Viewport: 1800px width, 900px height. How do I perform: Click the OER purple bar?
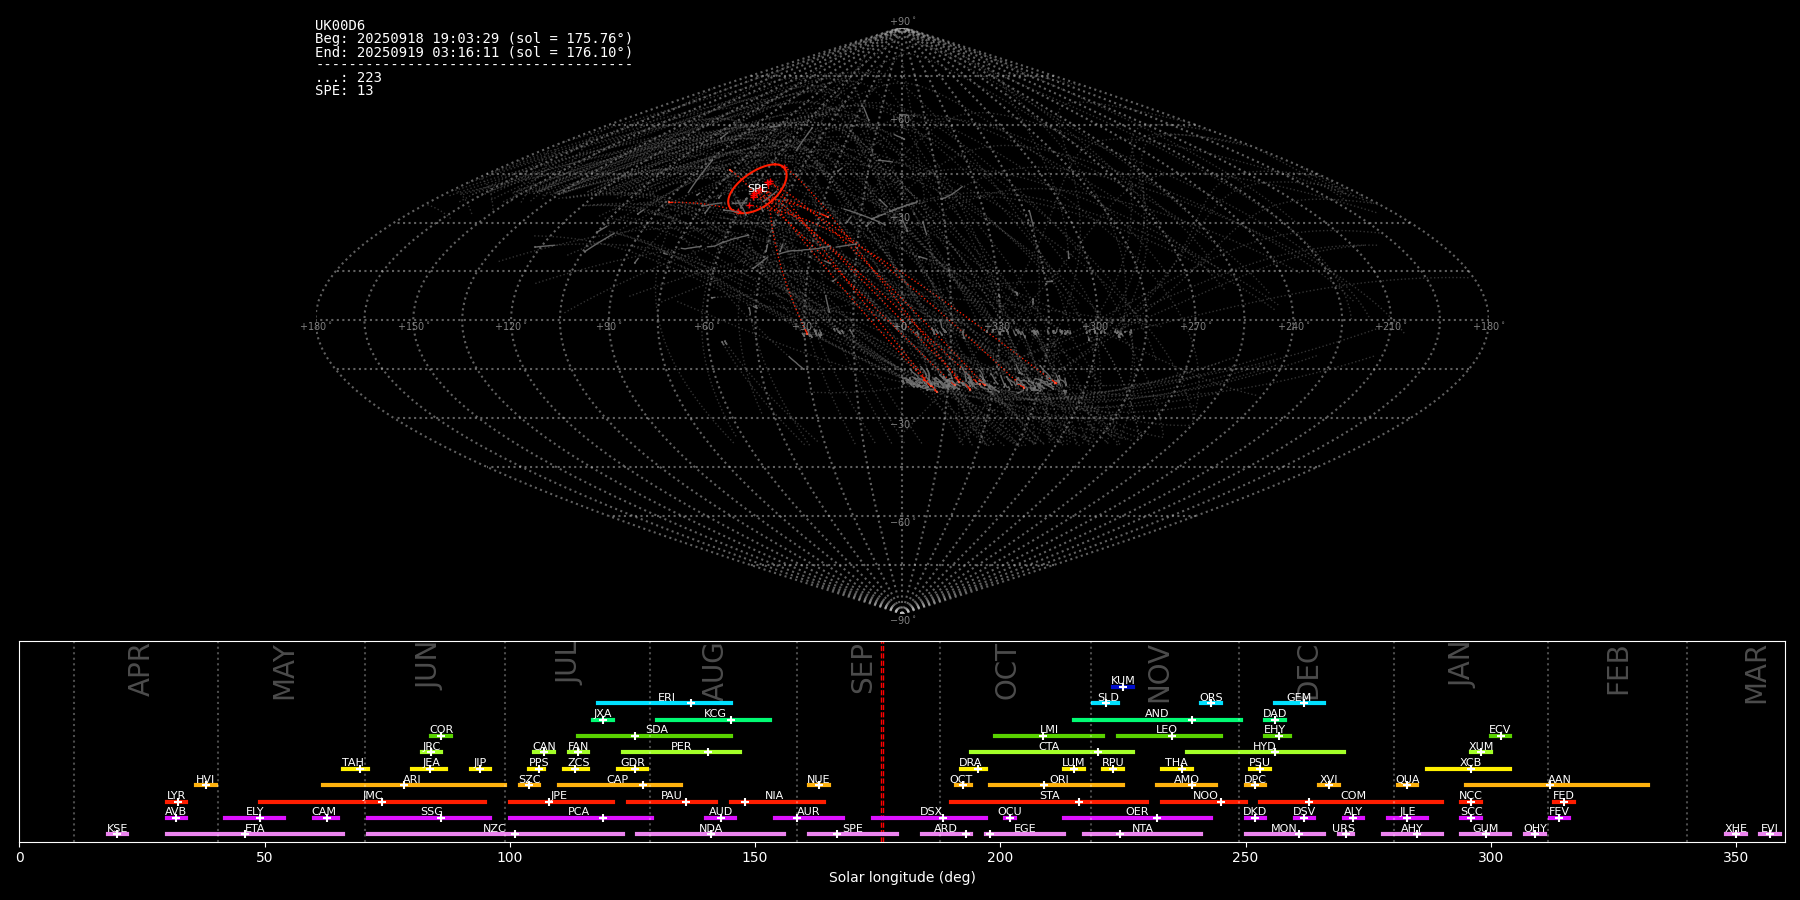pos(1137,818)
